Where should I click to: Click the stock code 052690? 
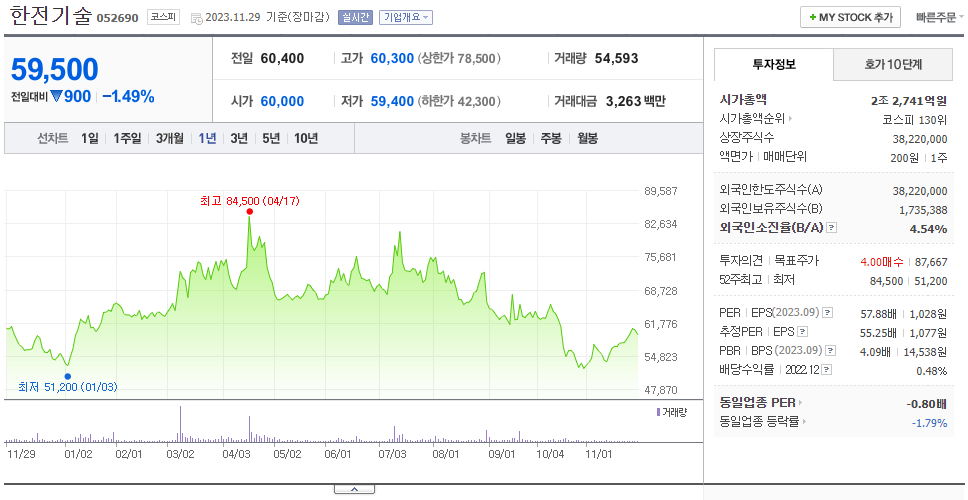pyautogui.click(x=118, y=19)
